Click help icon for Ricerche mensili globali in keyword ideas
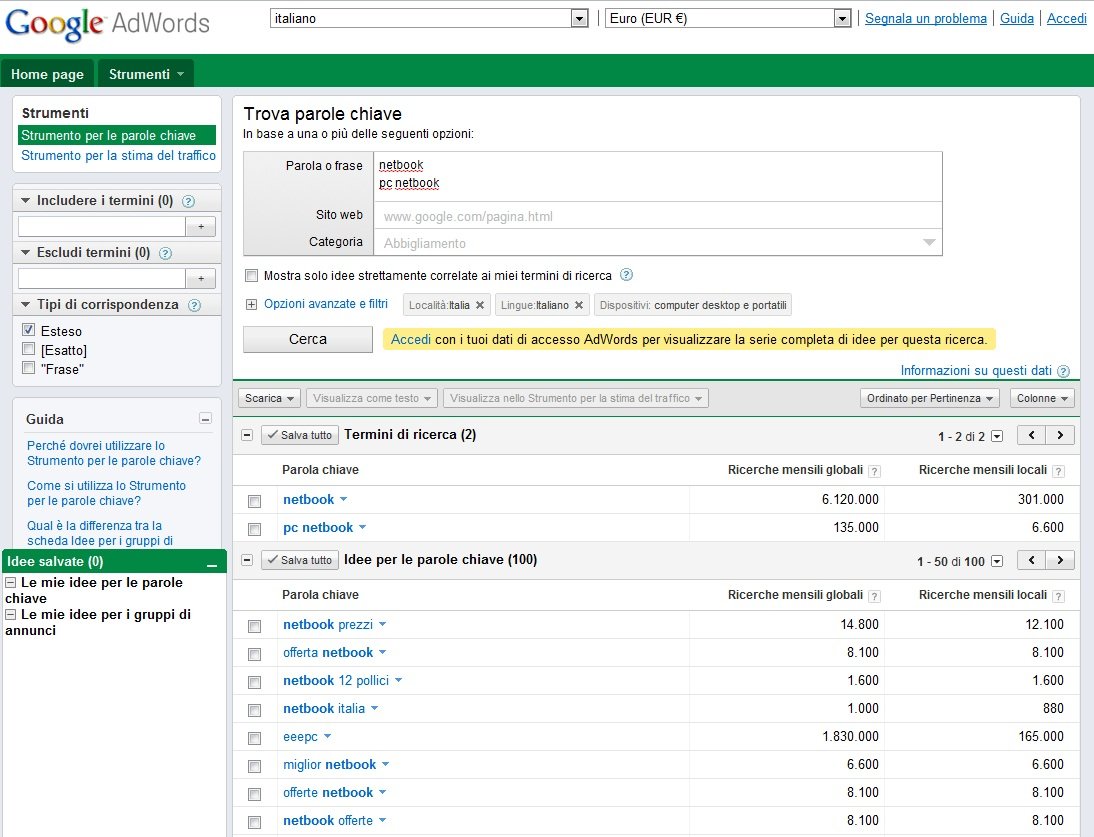The image size is (1094, 837). (x=874, y=596)
